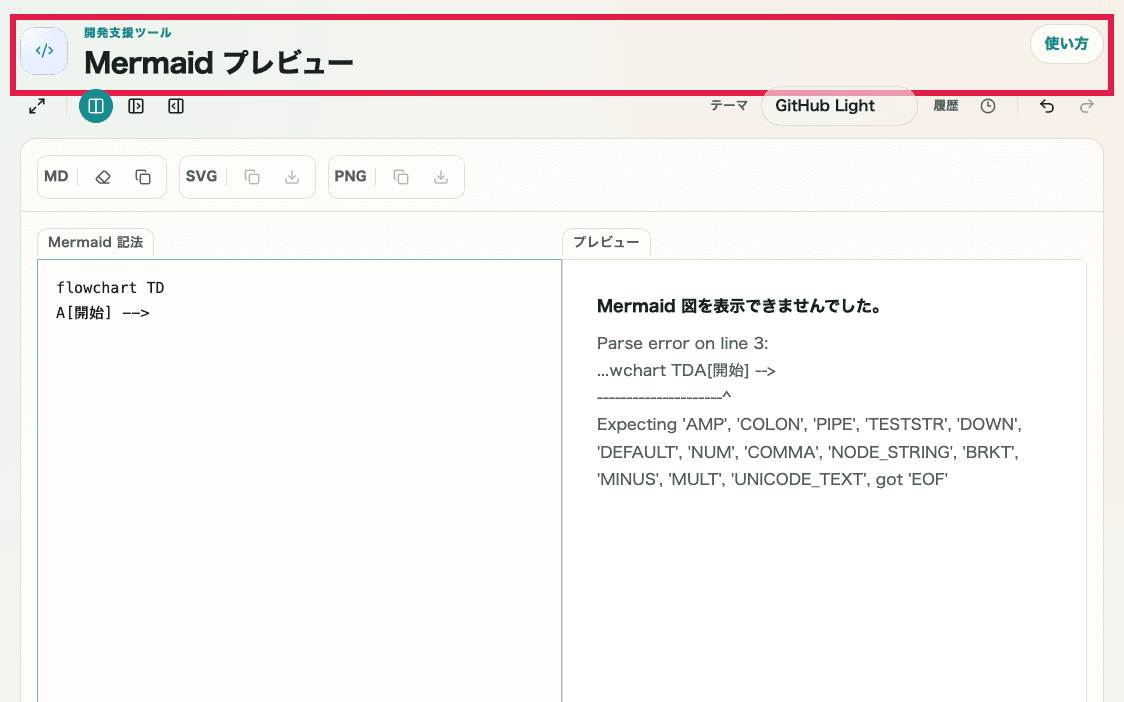
Task: Download the diagram as PNG
Action: point(440,176)
